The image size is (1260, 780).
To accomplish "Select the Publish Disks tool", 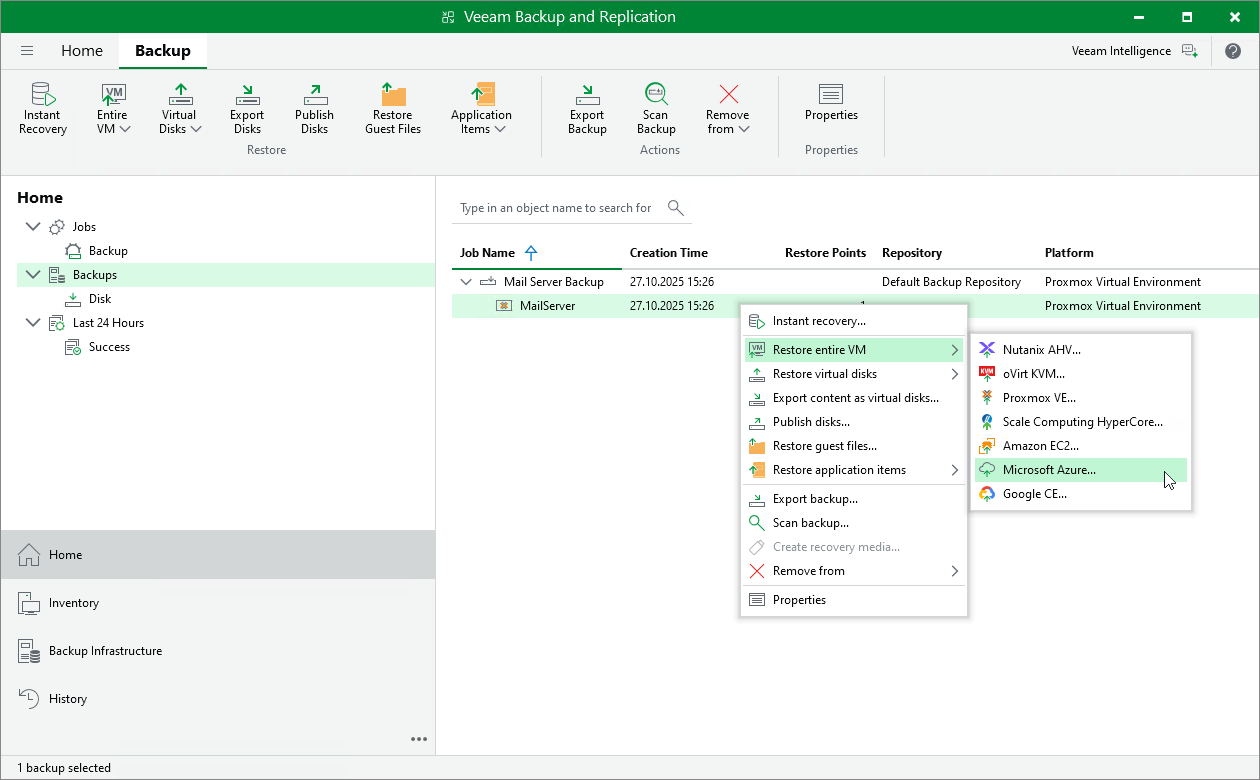I will click(314, 107).
